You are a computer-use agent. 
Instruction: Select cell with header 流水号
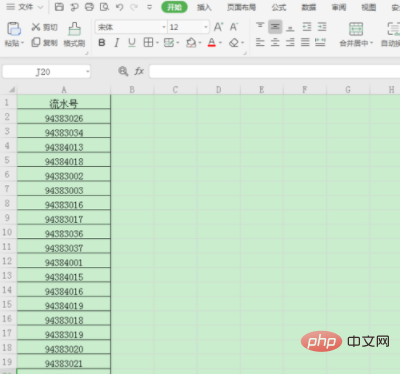(x=64, y=102)
